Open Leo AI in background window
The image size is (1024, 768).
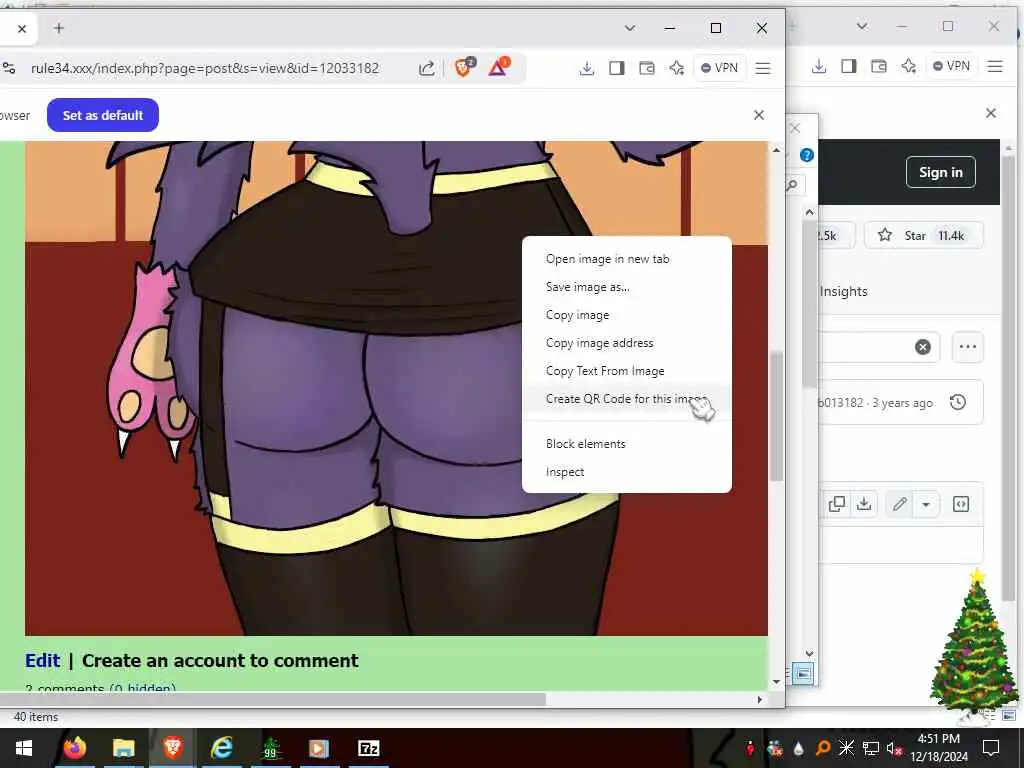pyautogui.click(x=908, y=66)
